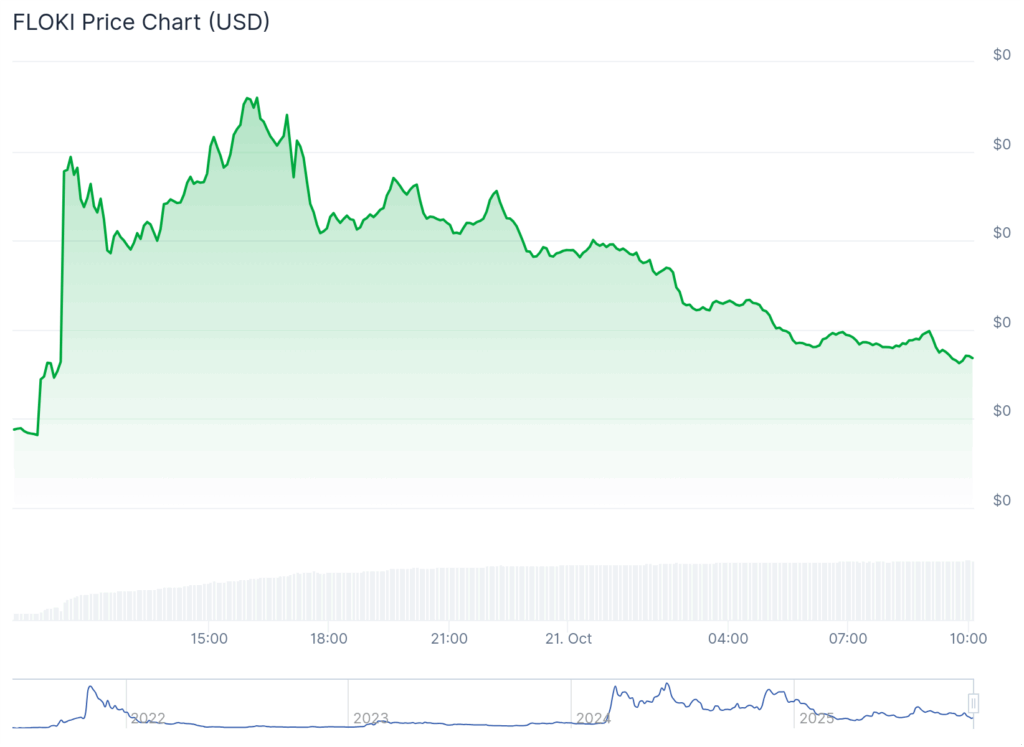The height and width of the screenshot is (747, 1024).
Task: Click the 10:00 time axis label
Action: (968, 638)
